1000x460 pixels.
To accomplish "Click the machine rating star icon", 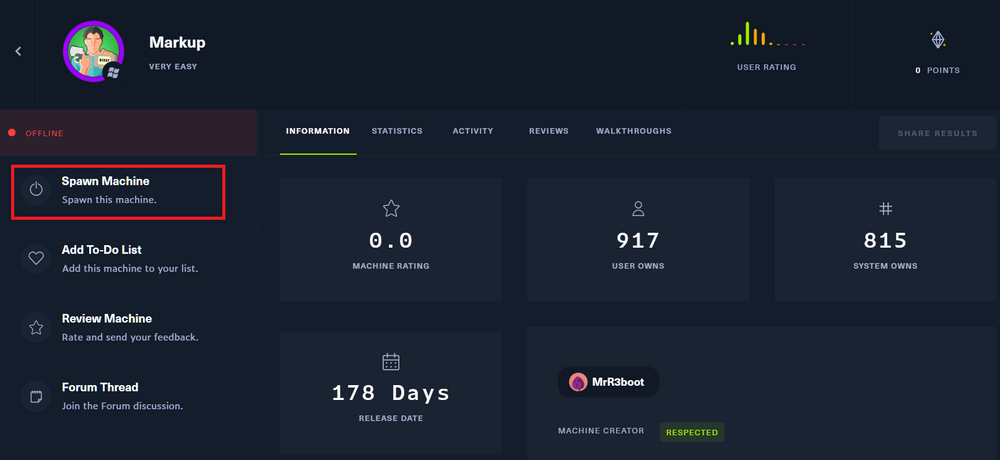I will [391, 208].
